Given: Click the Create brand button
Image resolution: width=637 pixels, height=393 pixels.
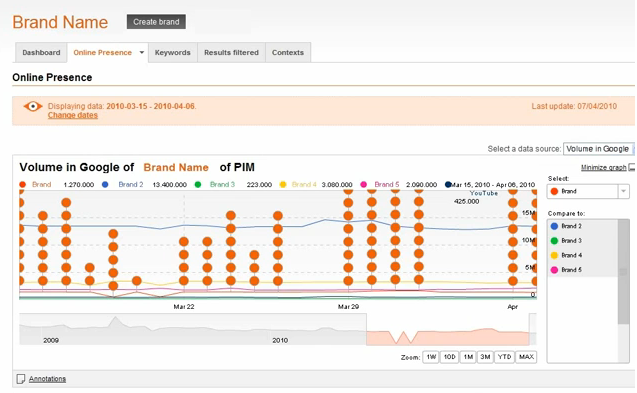Looking at the screenshot, I should coord(156,22).
